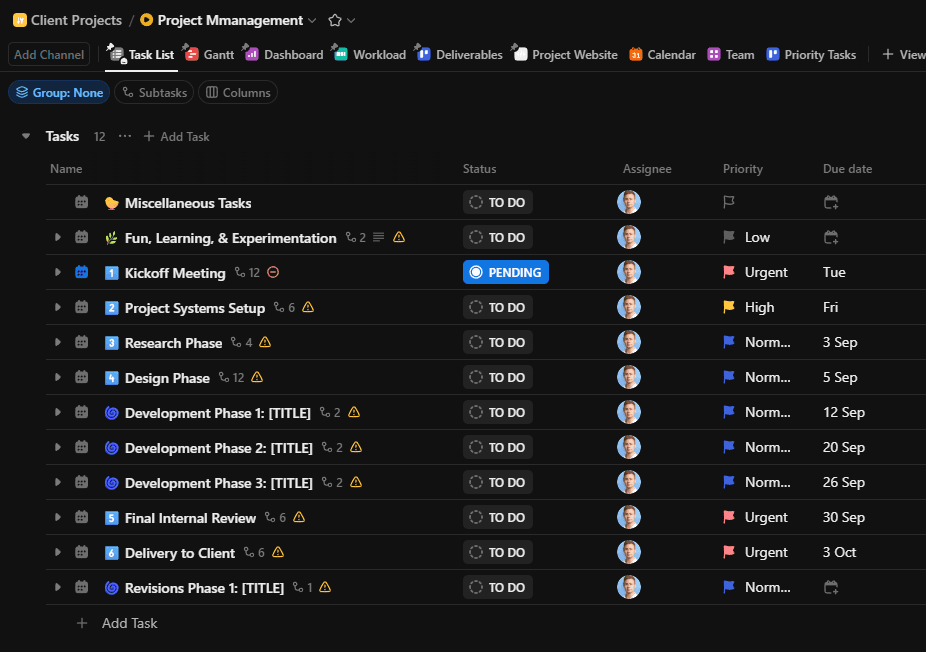
Task: Click the calendar icon on Miscellaneous Tasks row
Action: coord(81,203)
